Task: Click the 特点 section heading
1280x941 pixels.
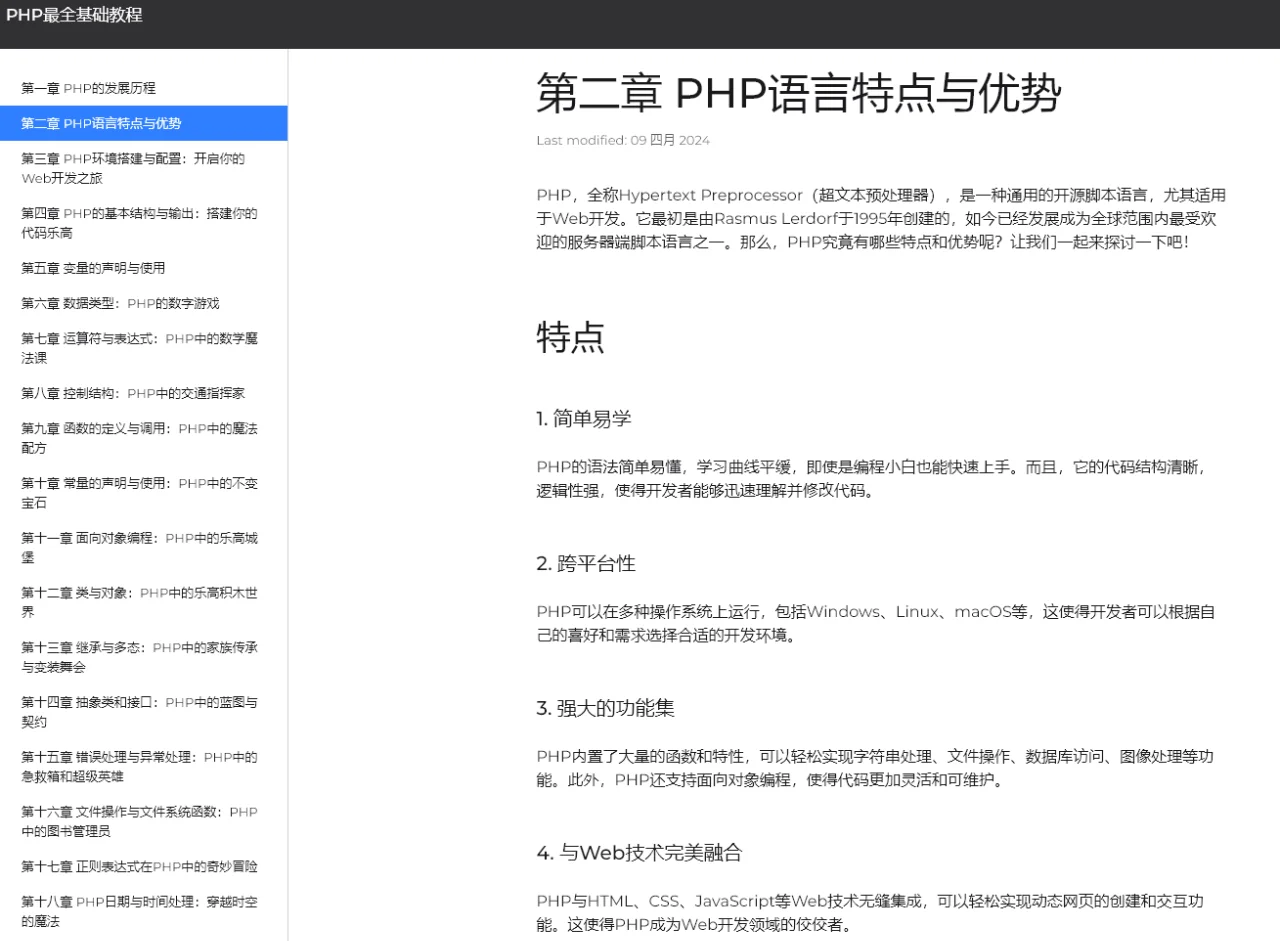Action: (x=570, y=340)
